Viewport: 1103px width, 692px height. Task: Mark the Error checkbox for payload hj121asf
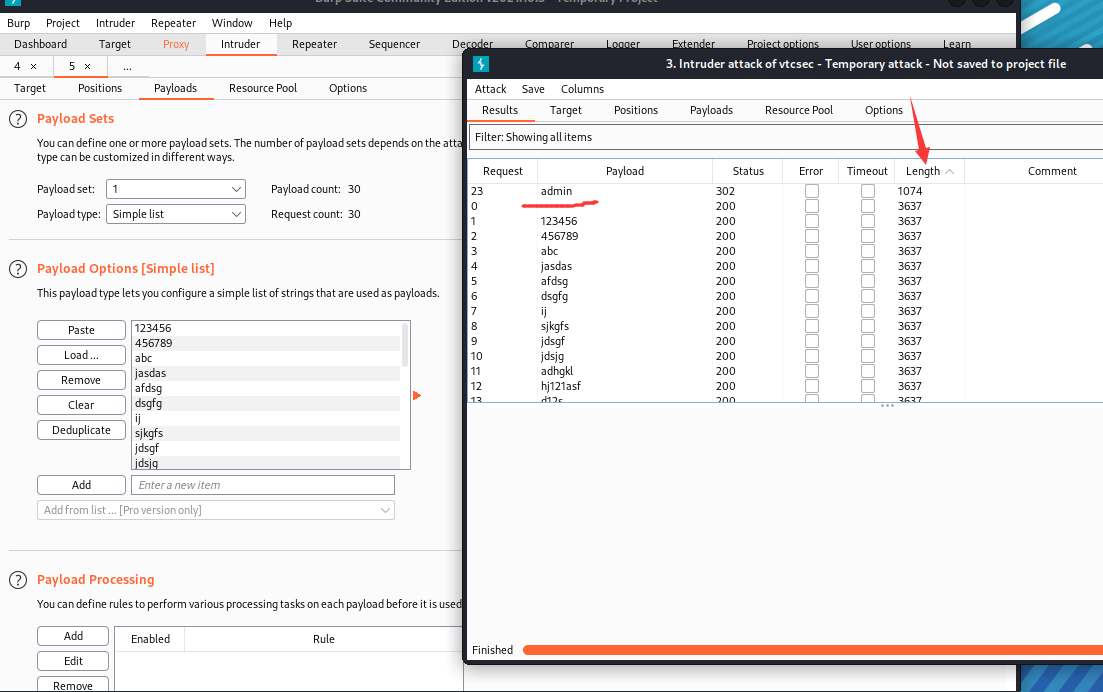[812, 386]
